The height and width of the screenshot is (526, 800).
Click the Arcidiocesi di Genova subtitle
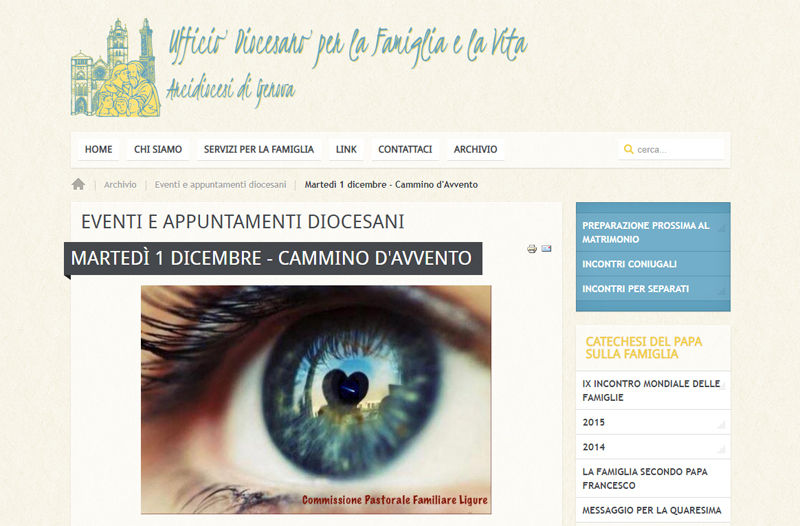(231, 89)
